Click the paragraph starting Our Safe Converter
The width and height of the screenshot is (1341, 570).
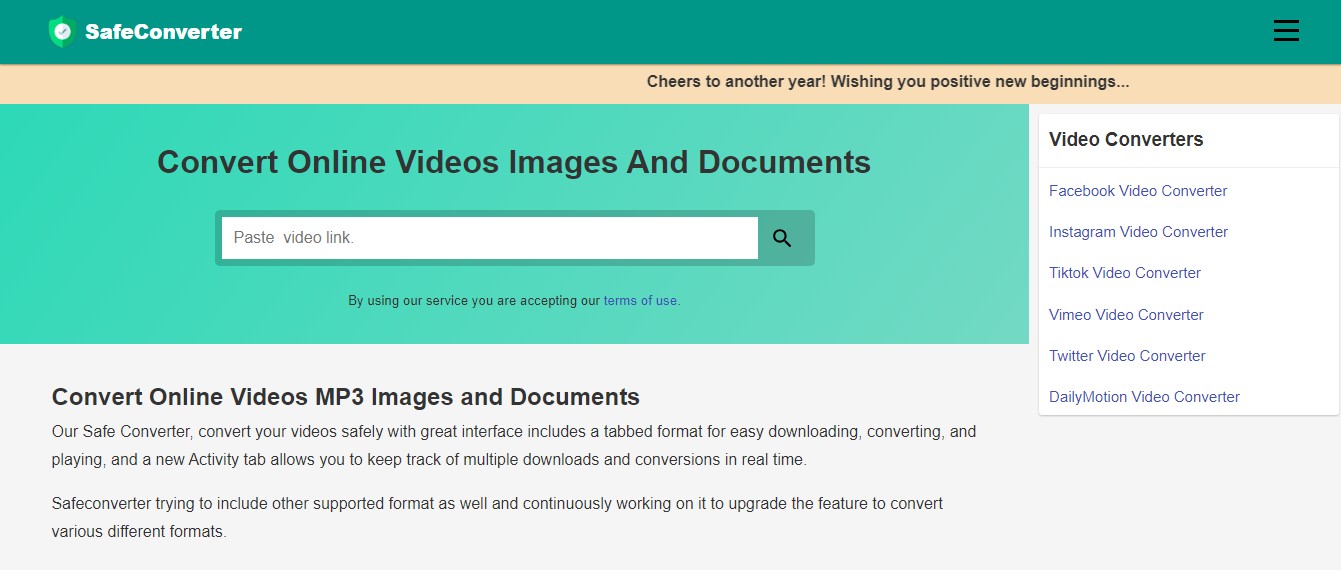(x=513, y=446)
